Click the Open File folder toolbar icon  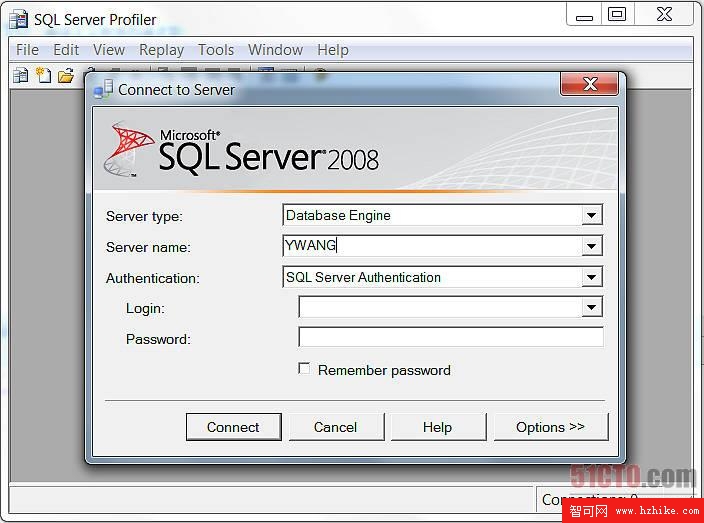(66, 75)
